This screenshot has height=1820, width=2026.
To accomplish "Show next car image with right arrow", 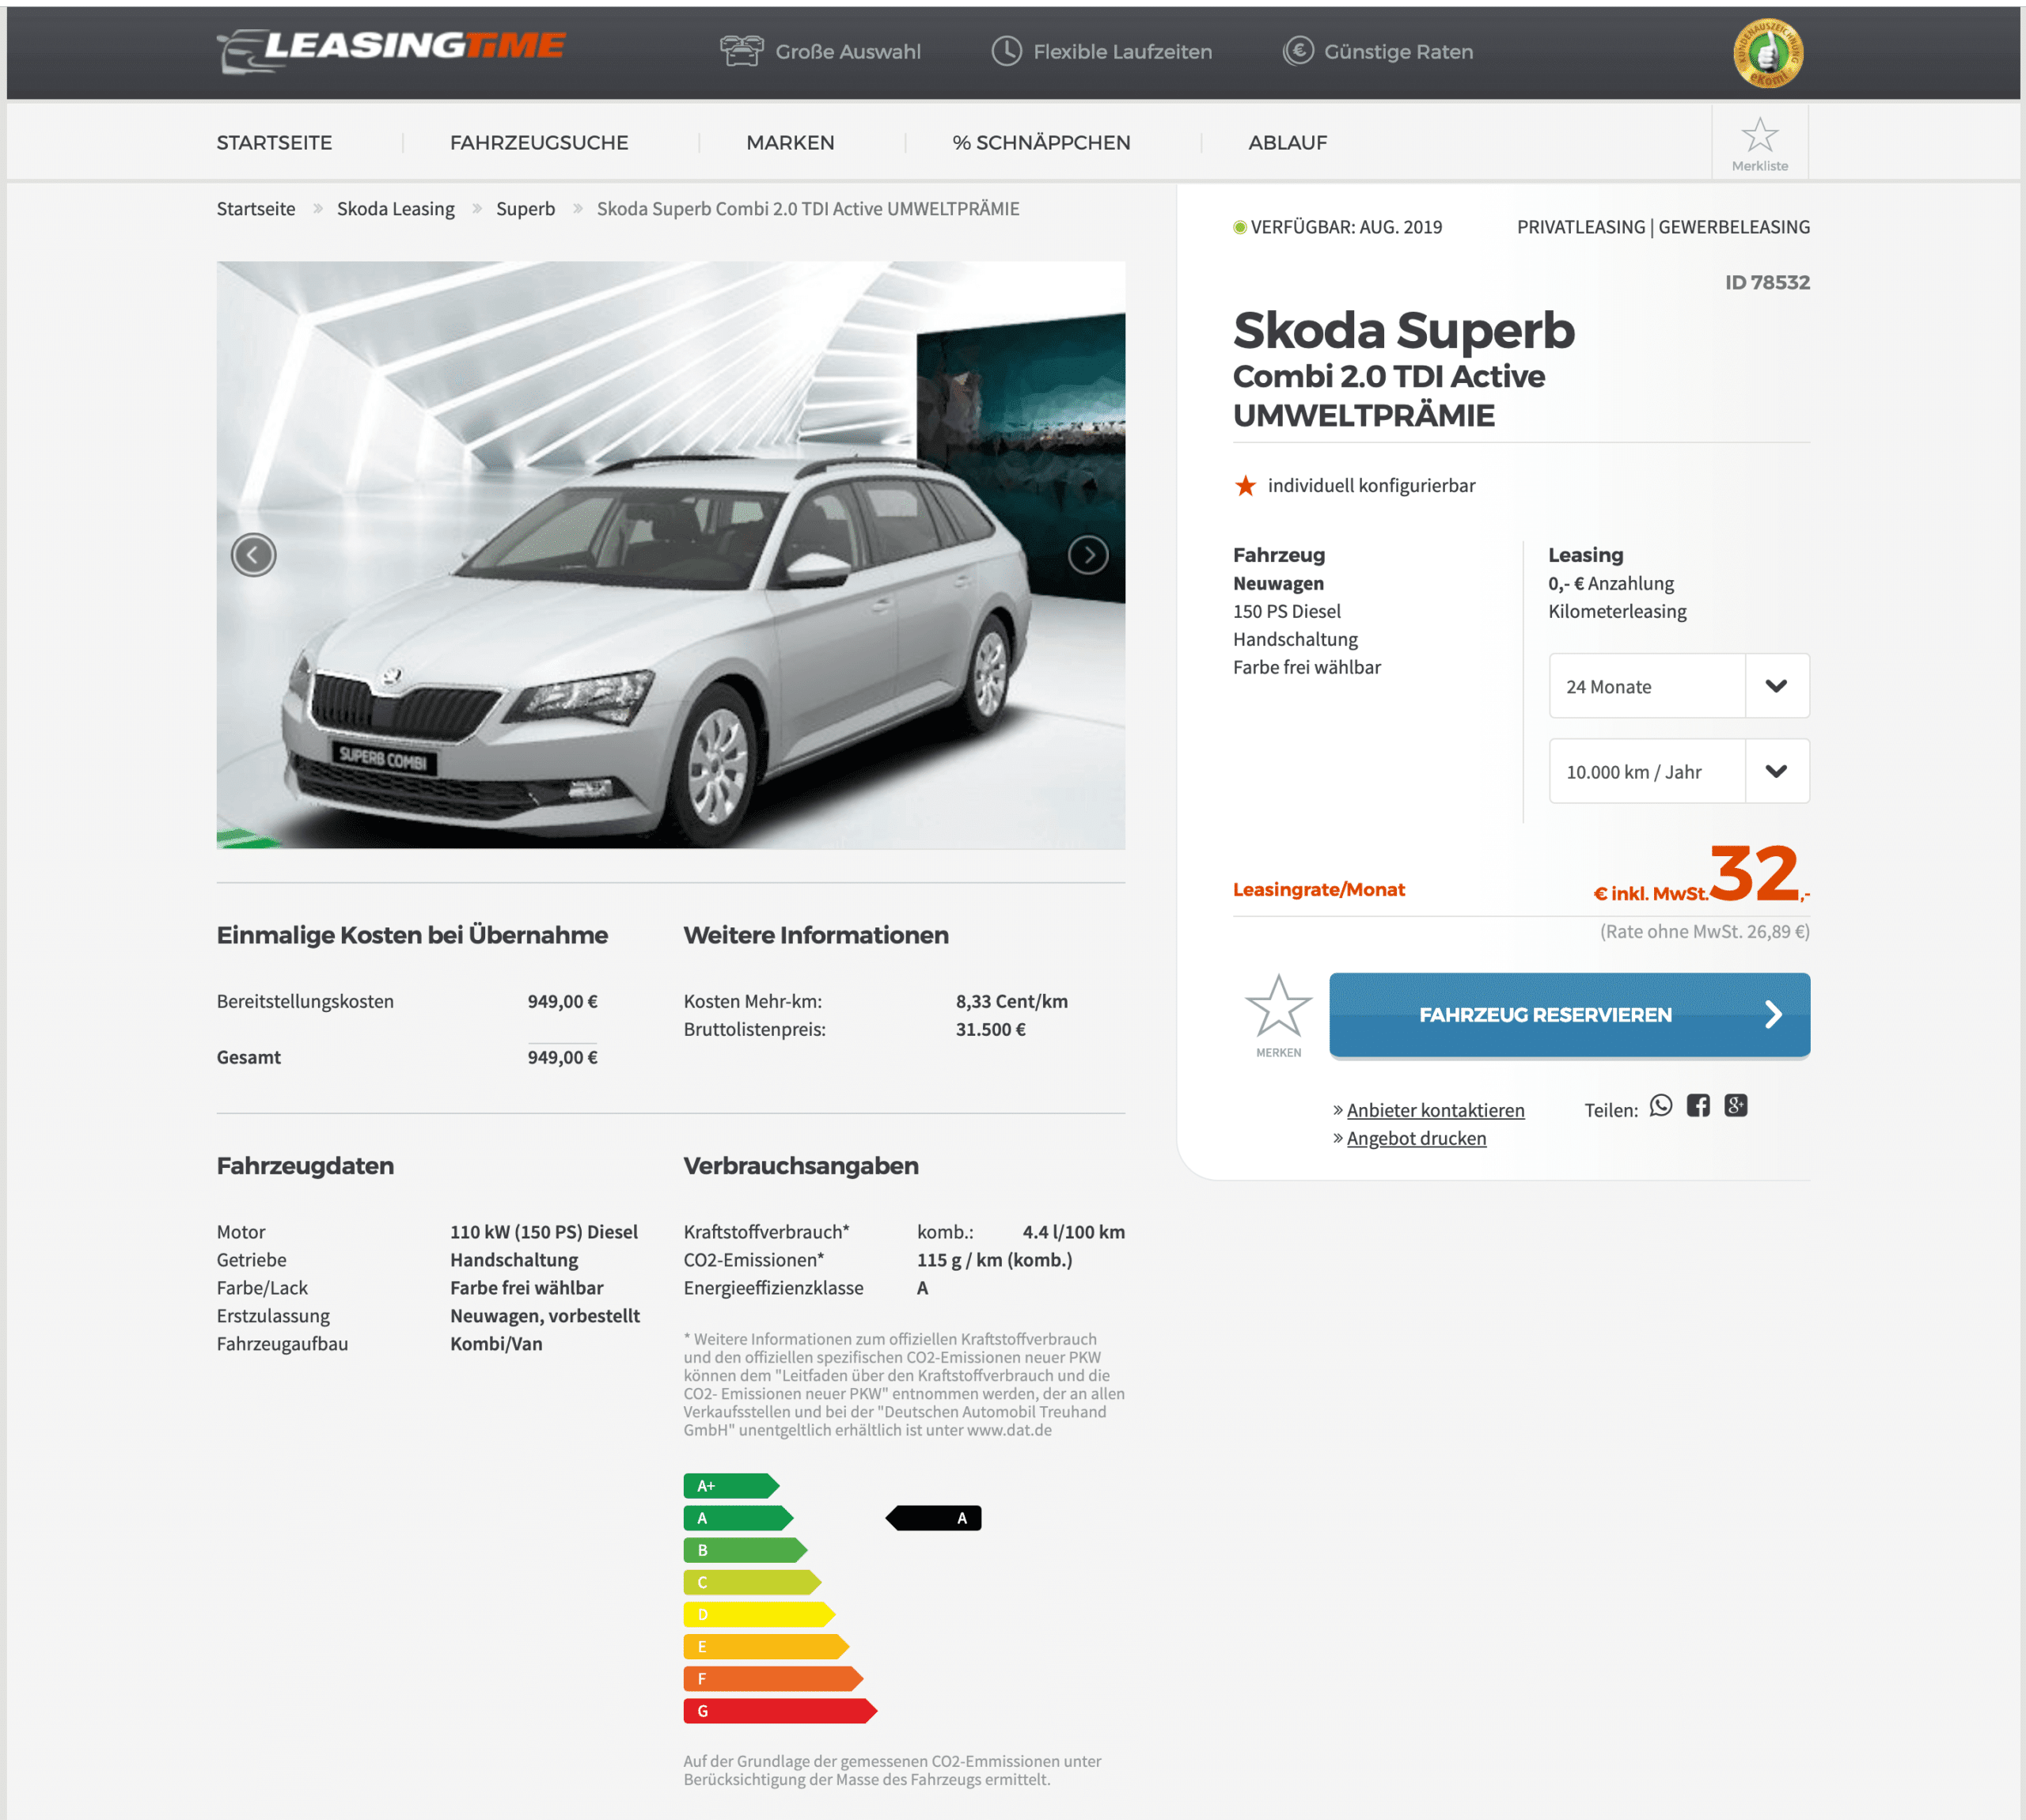I will tap(1088, 555).
